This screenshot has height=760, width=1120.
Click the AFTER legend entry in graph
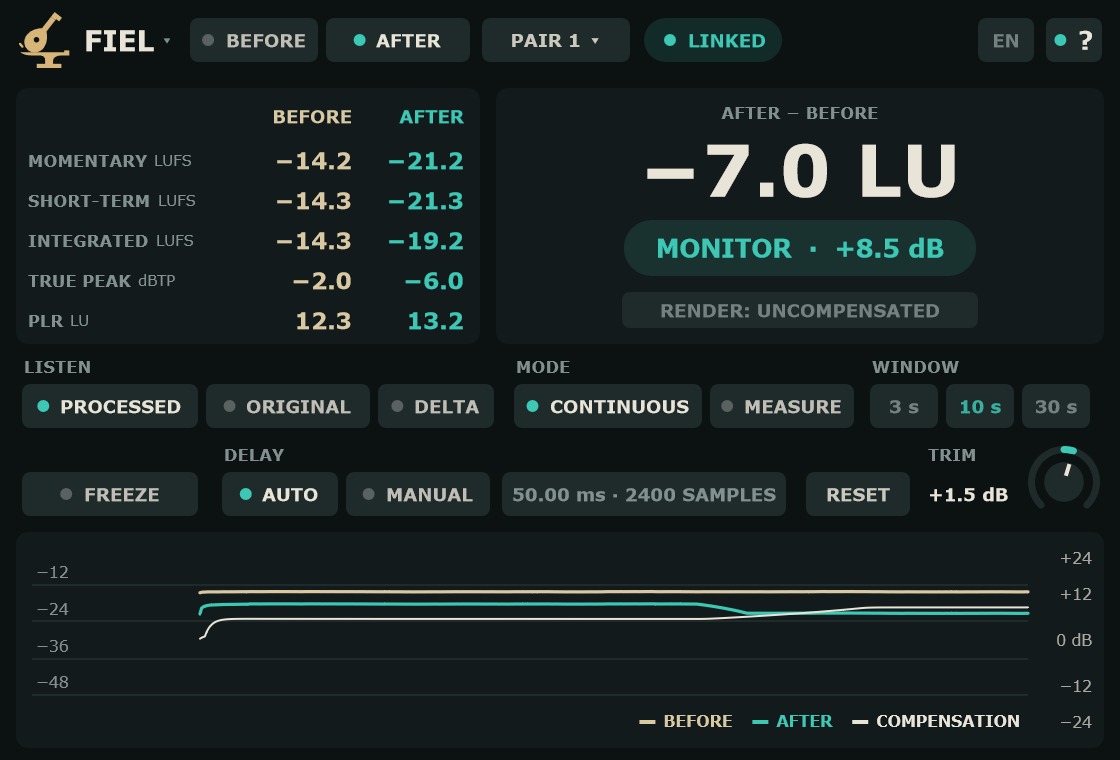[x=792, y=721]
